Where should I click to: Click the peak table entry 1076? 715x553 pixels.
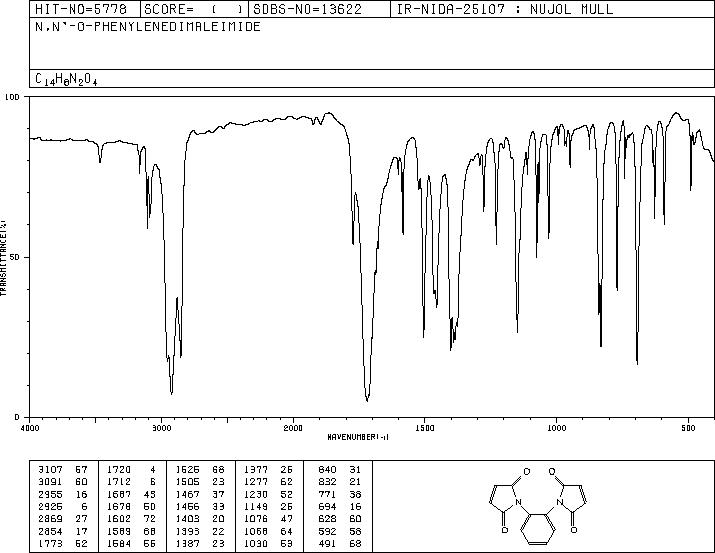click(256, 519)
